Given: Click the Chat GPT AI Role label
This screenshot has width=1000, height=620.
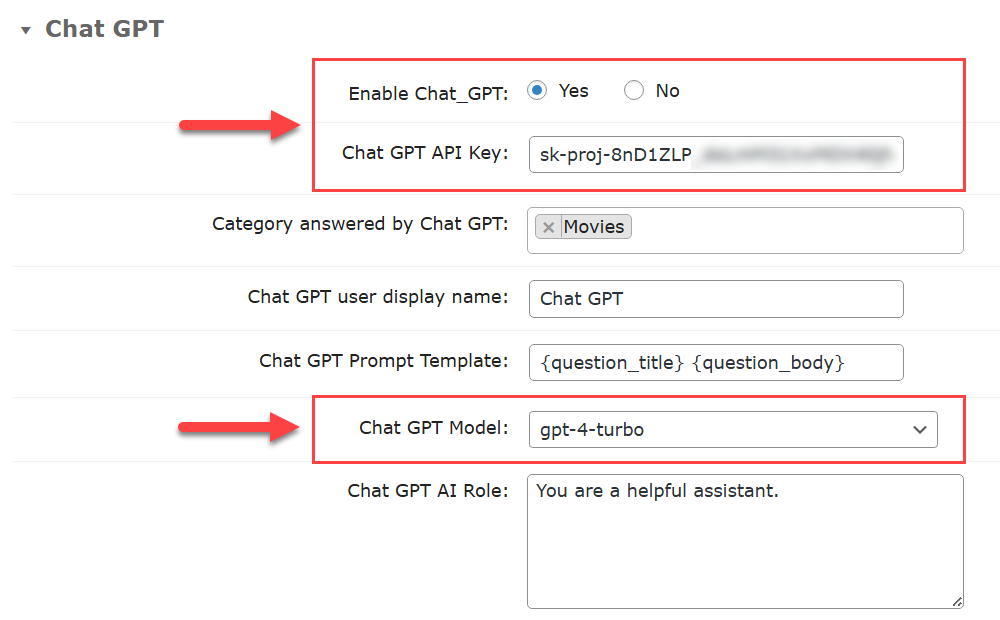Looking at the screenshot, I should click(x=428, y=491).
